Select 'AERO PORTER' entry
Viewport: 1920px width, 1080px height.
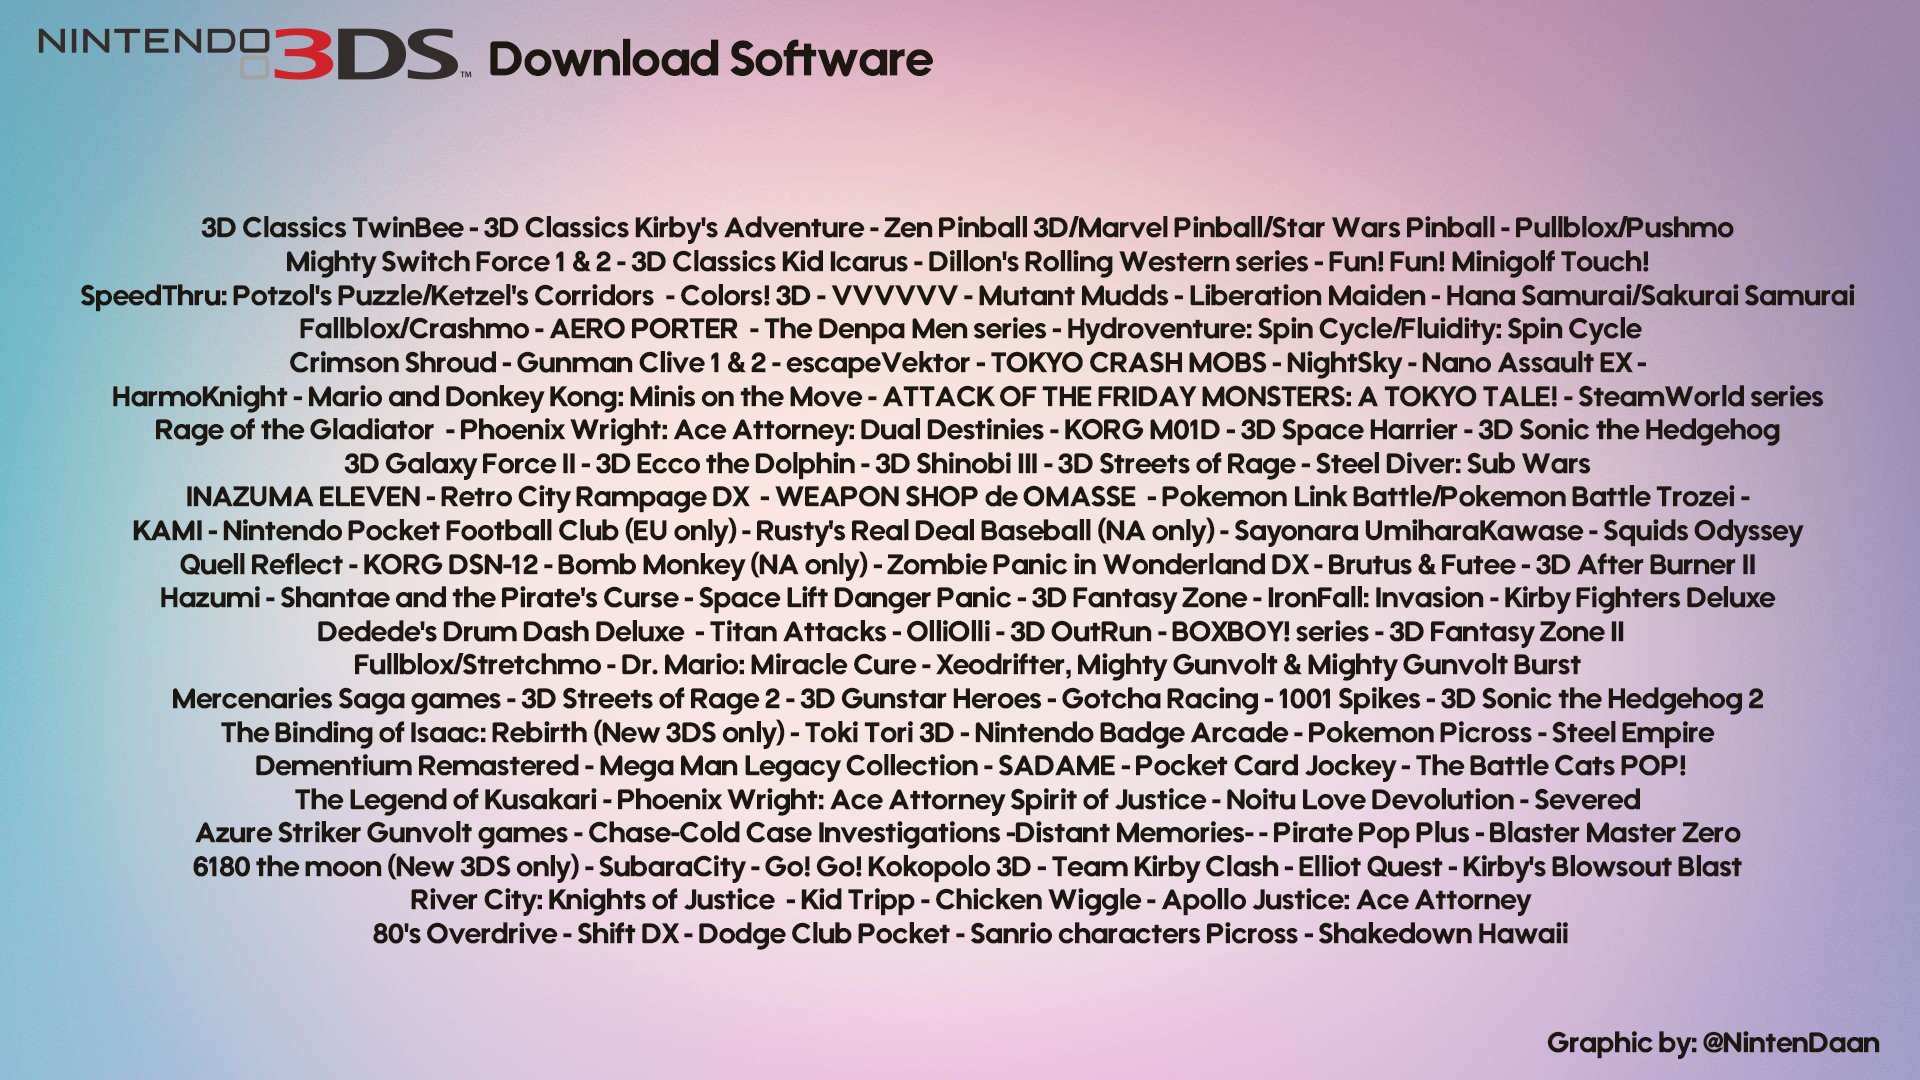644,329
